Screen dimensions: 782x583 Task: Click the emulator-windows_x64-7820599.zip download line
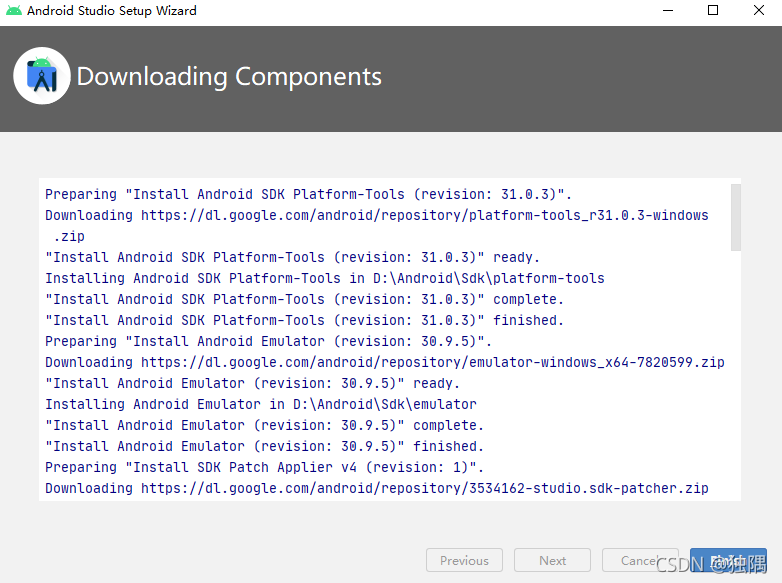pos(385,362)
